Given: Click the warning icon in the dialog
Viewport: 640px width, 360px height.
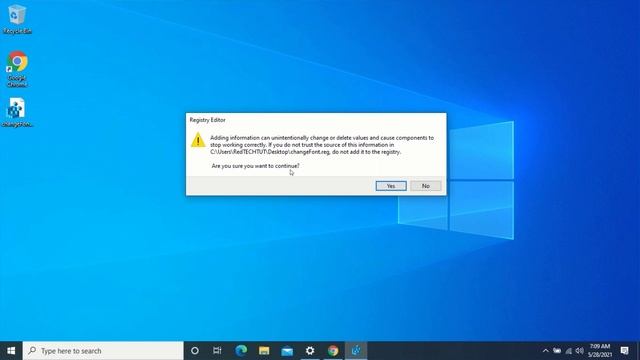Looking at the screenshot, I should [x=198, y=140].
